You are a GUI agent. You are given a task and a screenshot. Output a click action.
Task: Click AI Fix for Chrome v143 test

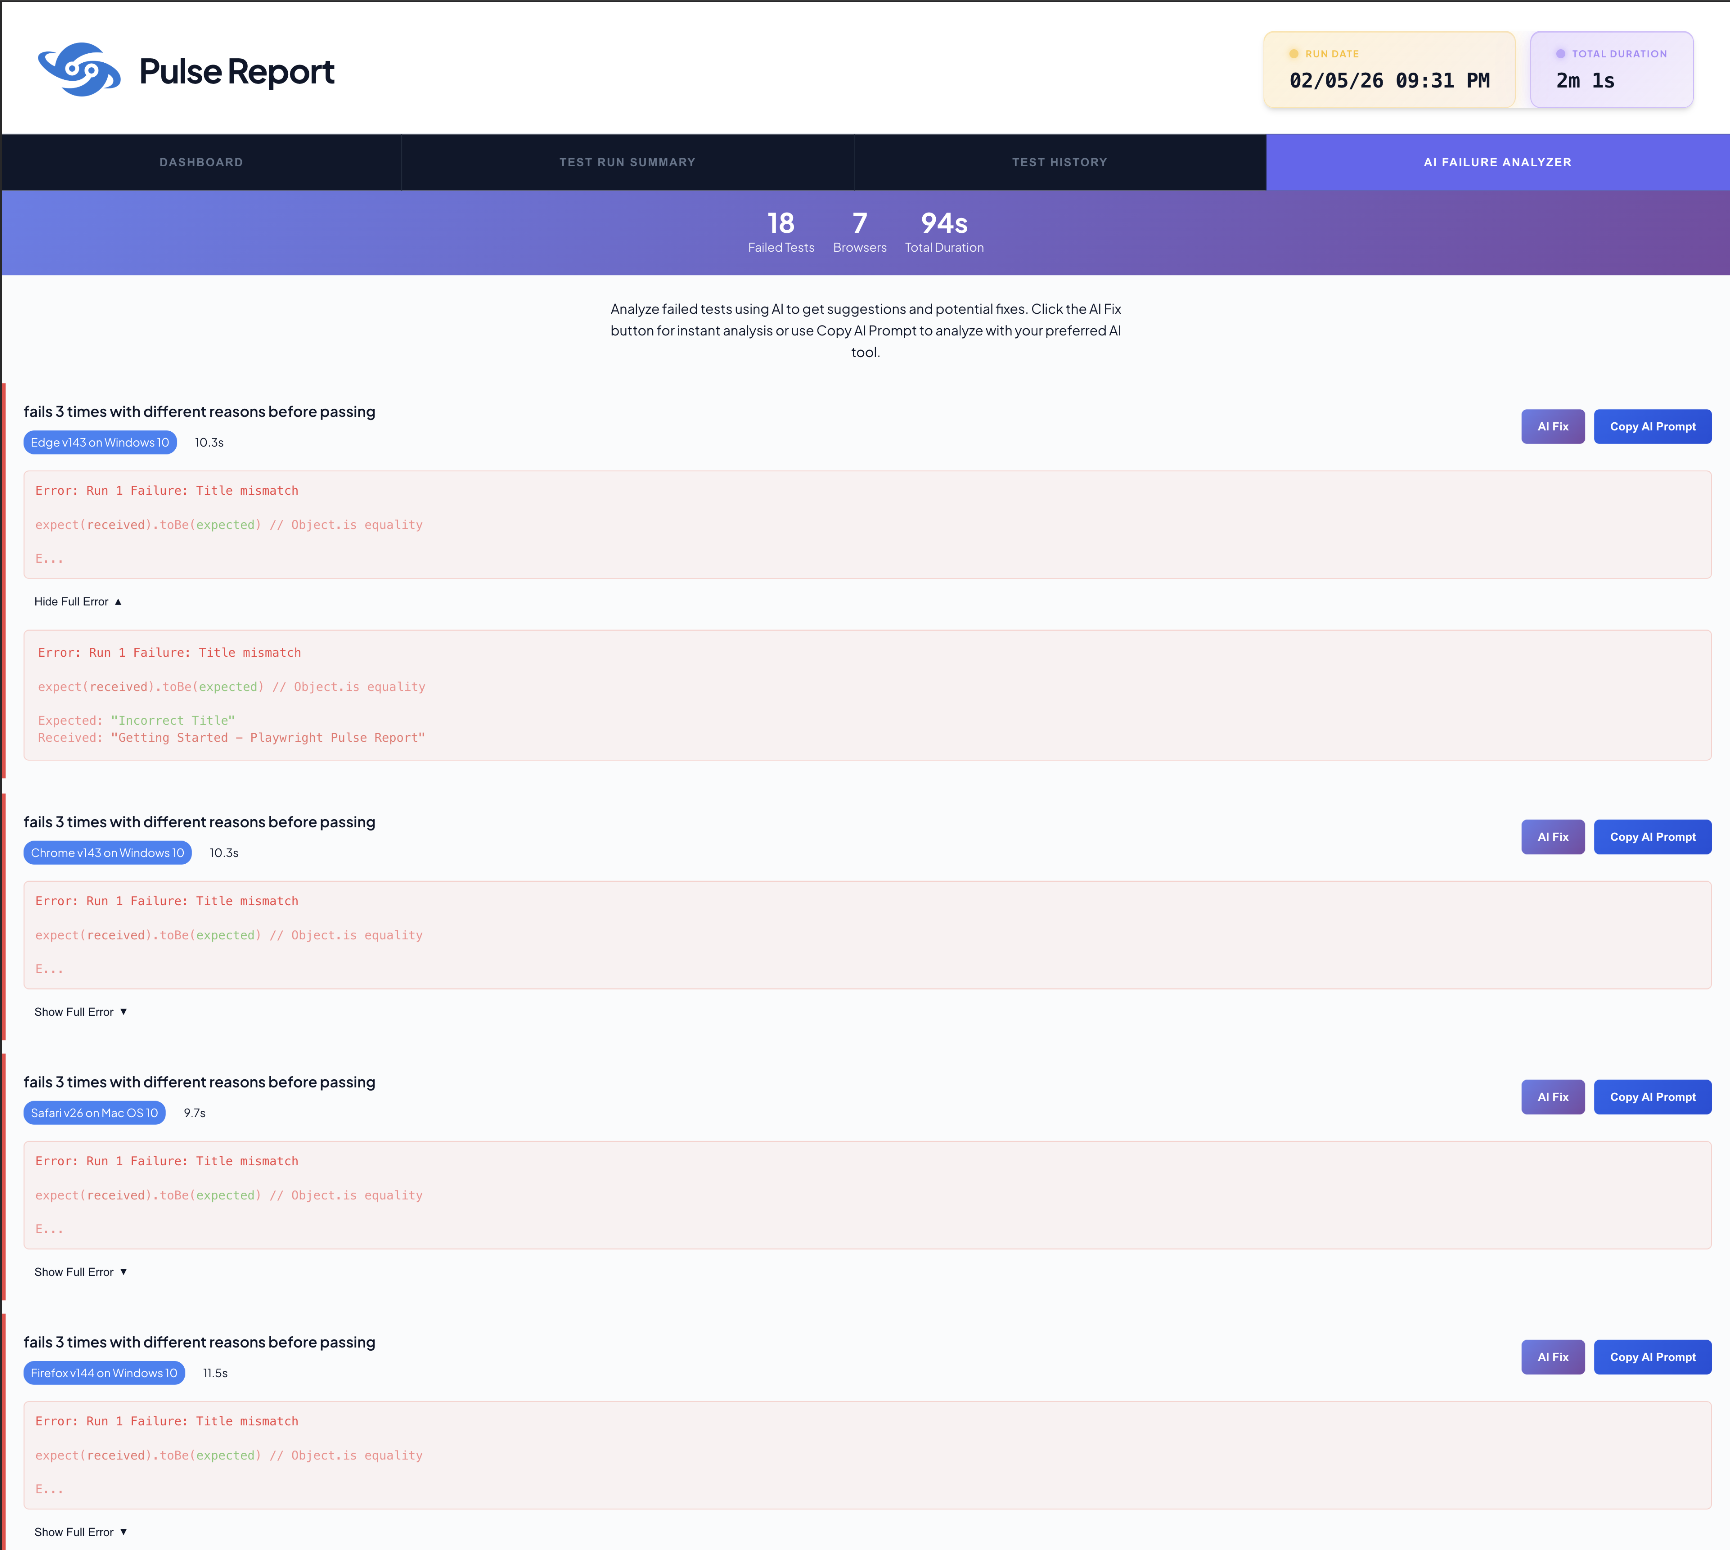pos(1552,837)
